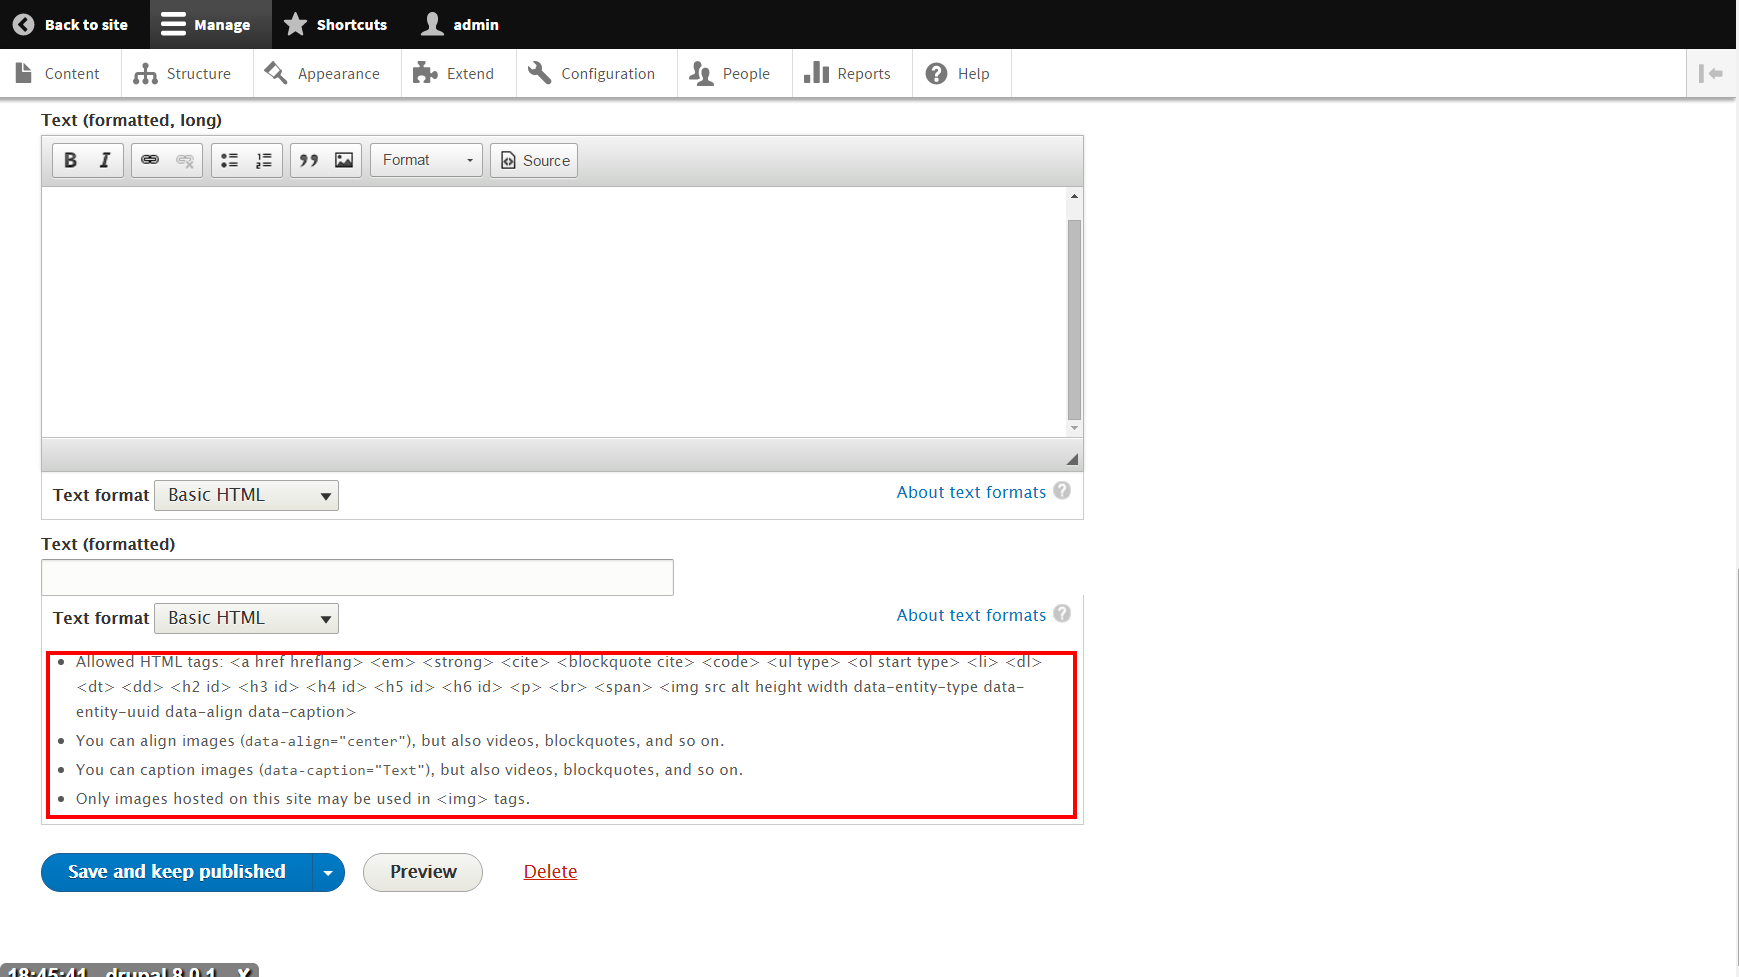
Task: Insert a blockquote in the editor
Action: coord(309,160)
